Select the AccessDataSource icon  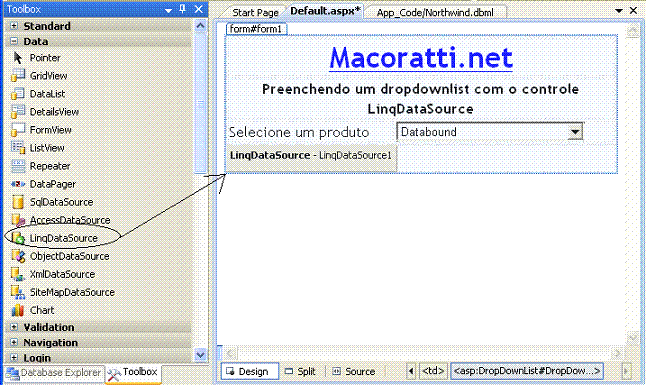tap(18, 220)
